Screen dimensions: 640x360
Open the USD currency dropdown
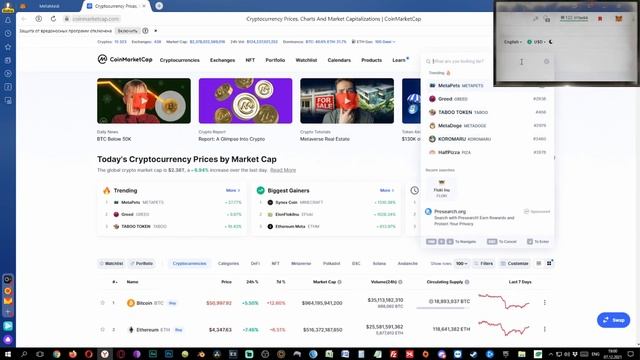point(536,42)
